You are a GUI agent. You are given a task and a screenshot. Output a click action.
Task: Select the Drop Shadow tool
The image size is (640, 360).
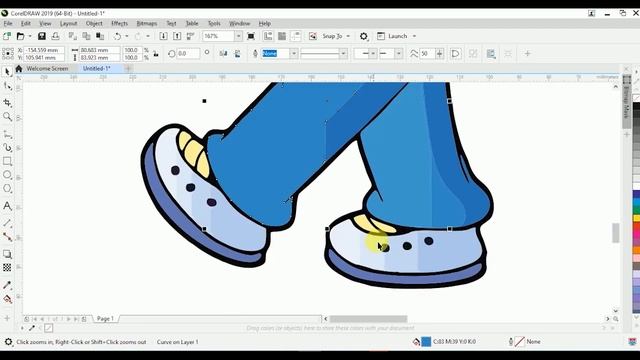[7, 254]
